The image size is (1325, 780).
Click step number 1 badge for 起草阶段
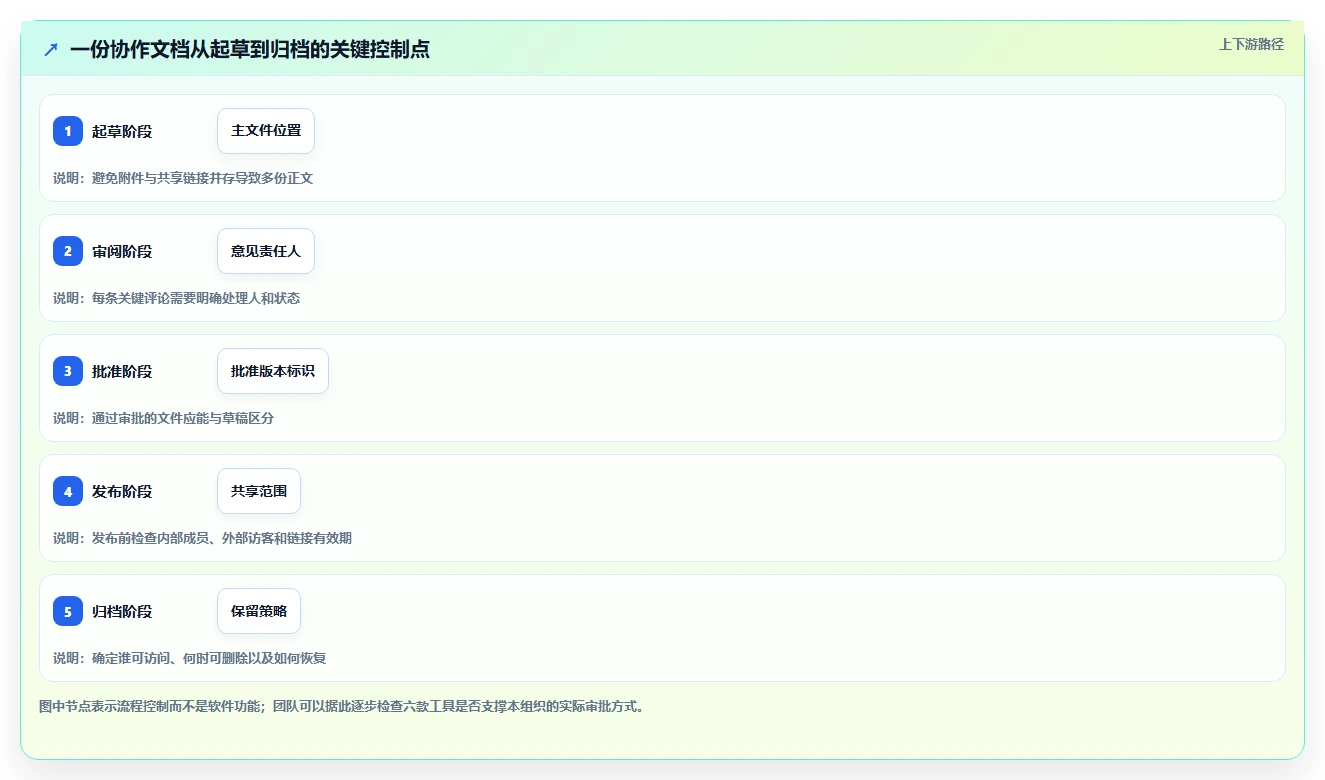[68, 131]
